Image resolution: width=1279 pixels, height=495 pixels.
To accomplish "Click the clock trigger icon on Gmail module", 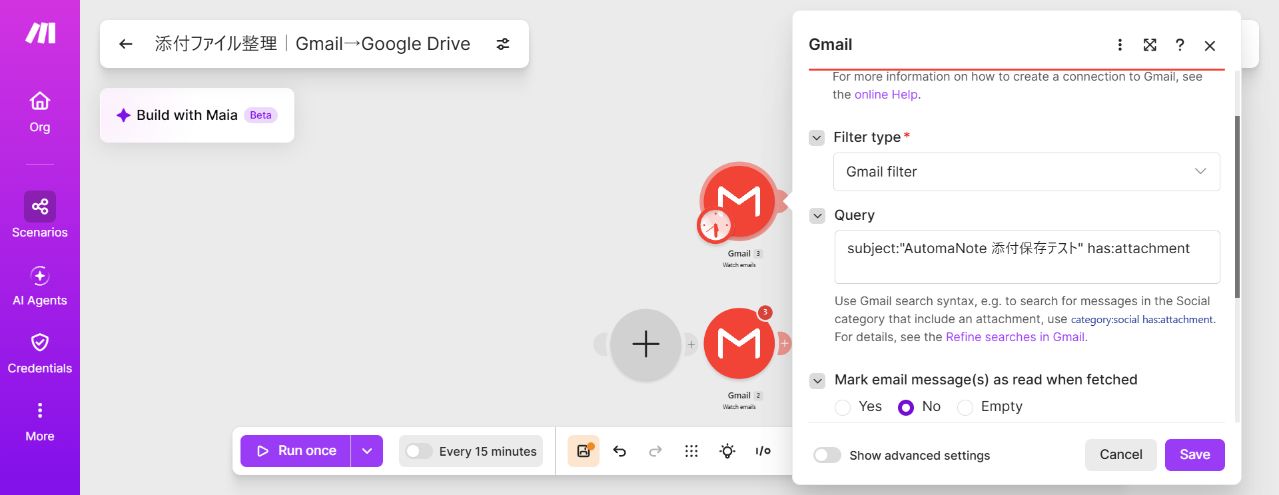I will [714, 226].
